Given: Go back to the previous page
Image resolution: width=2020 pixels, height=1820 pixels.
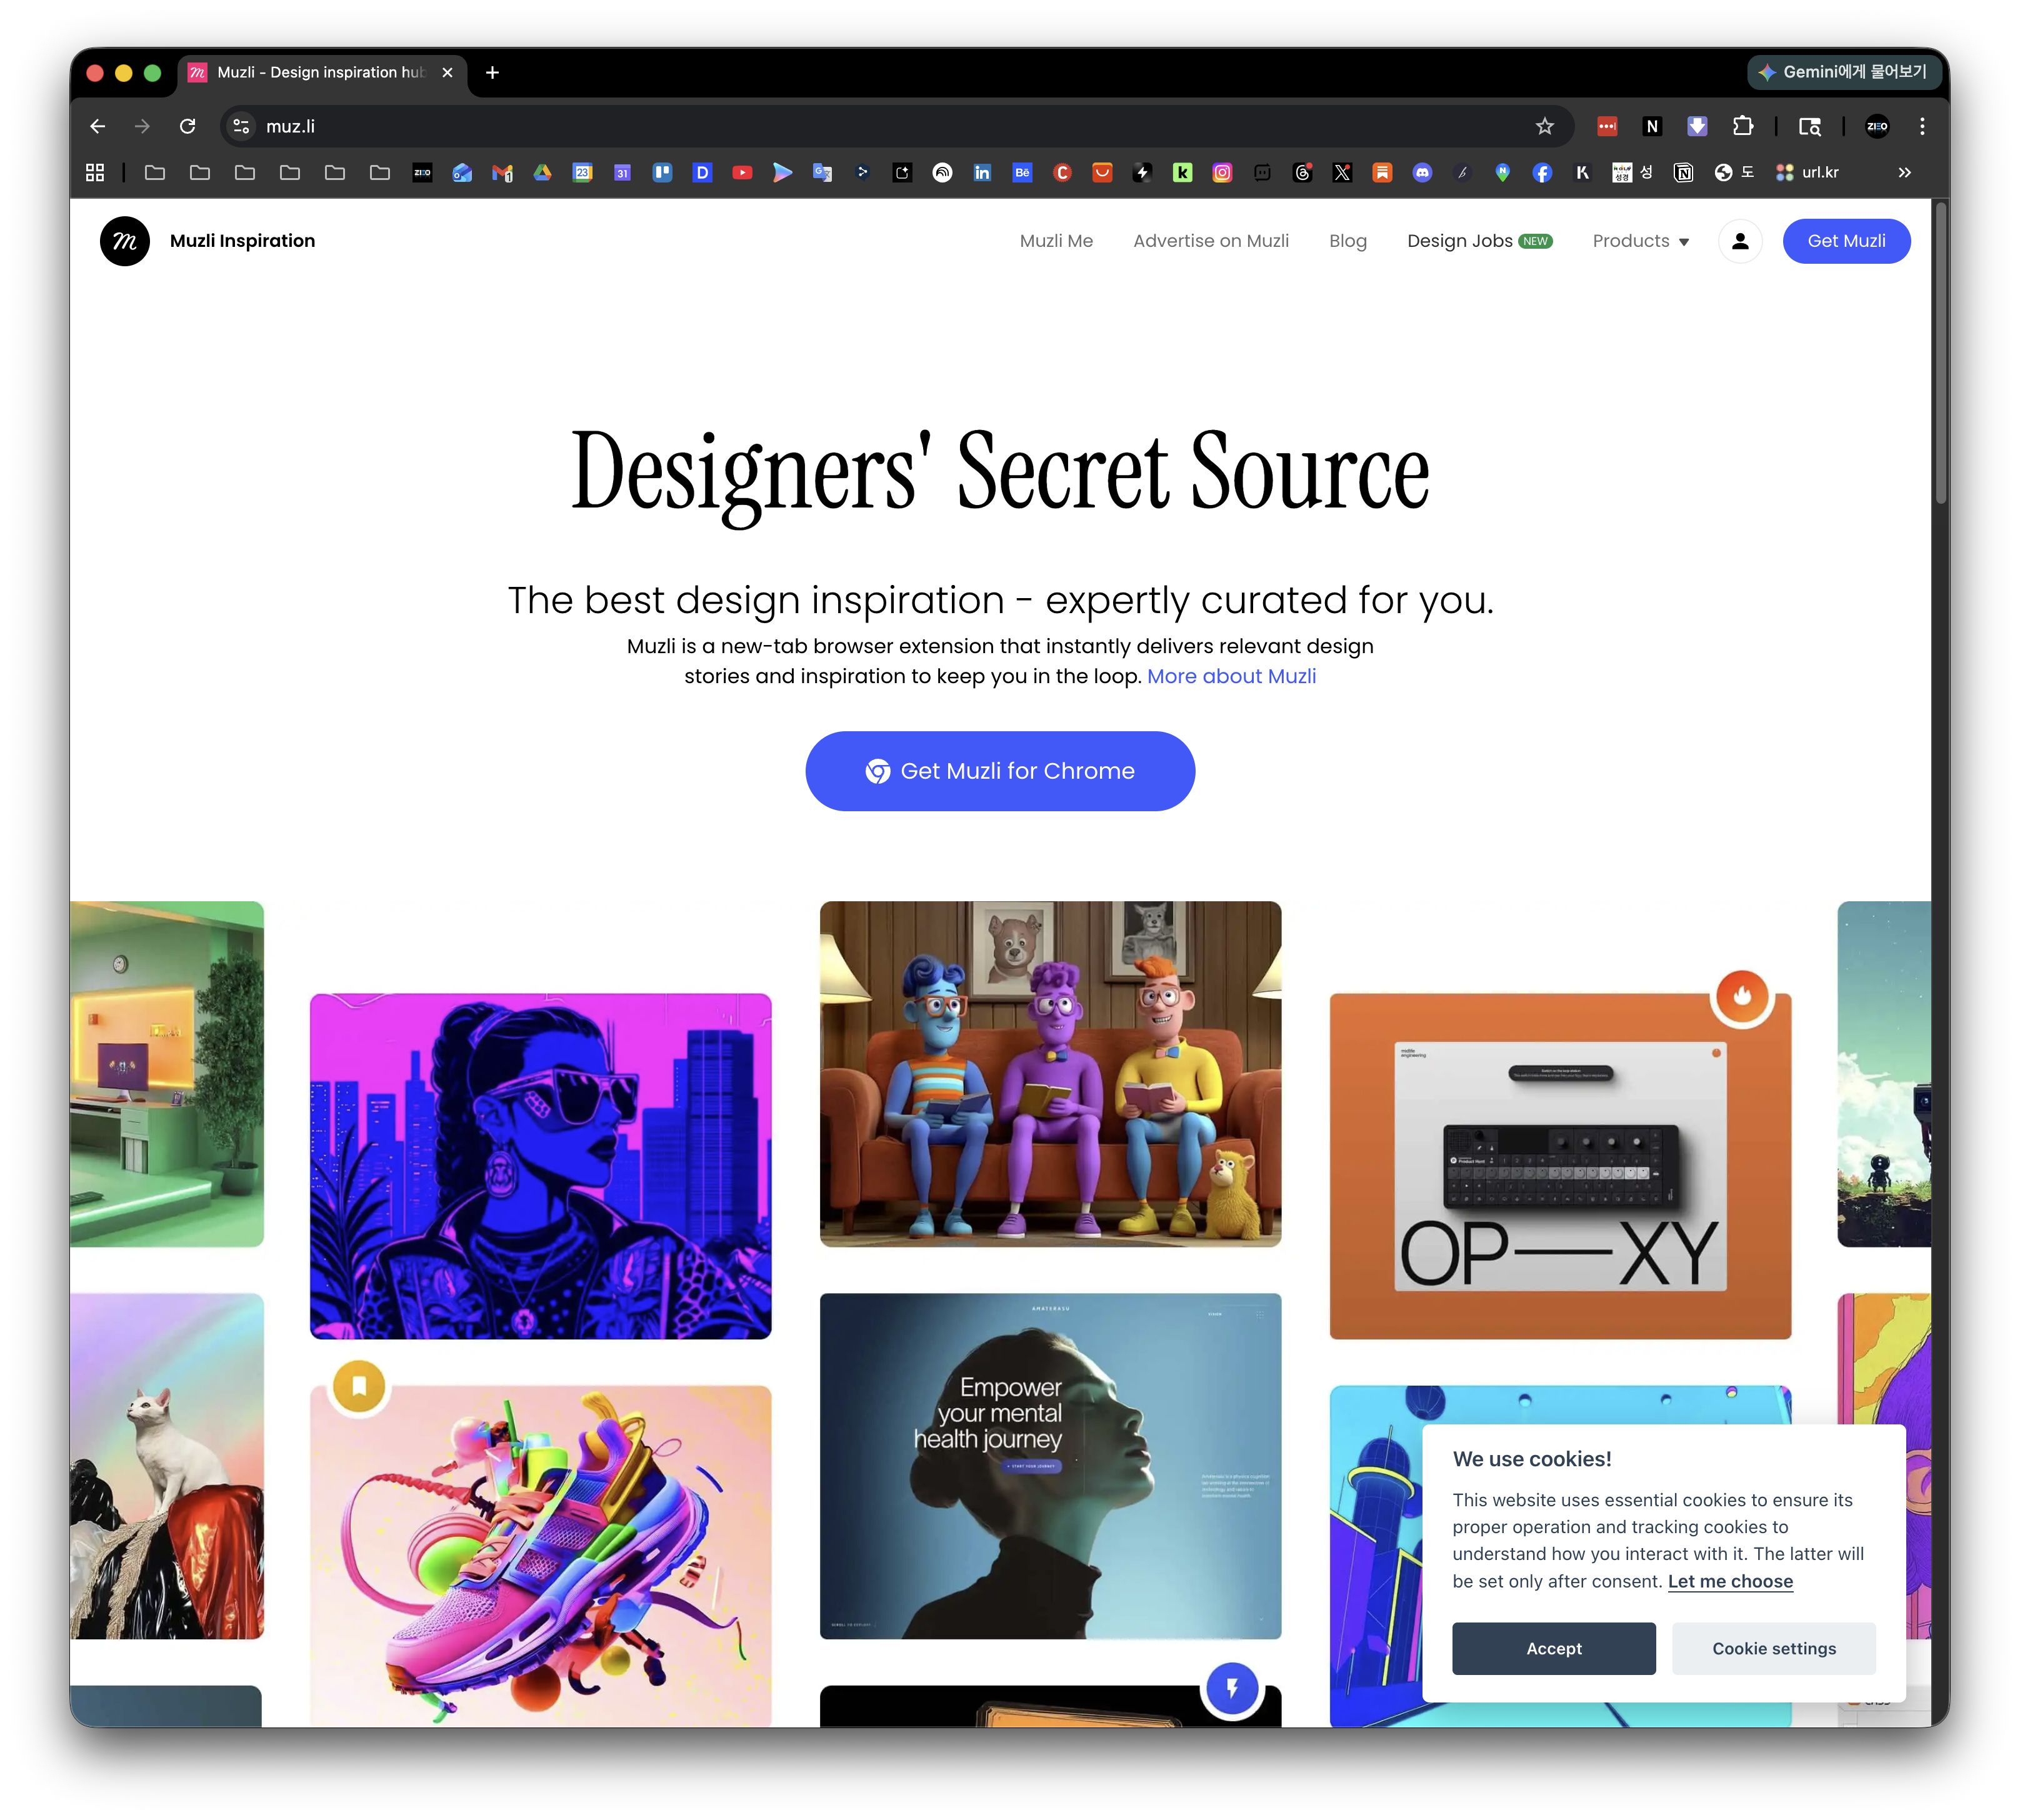Looking at the screenshot, I should coord(97,126).
